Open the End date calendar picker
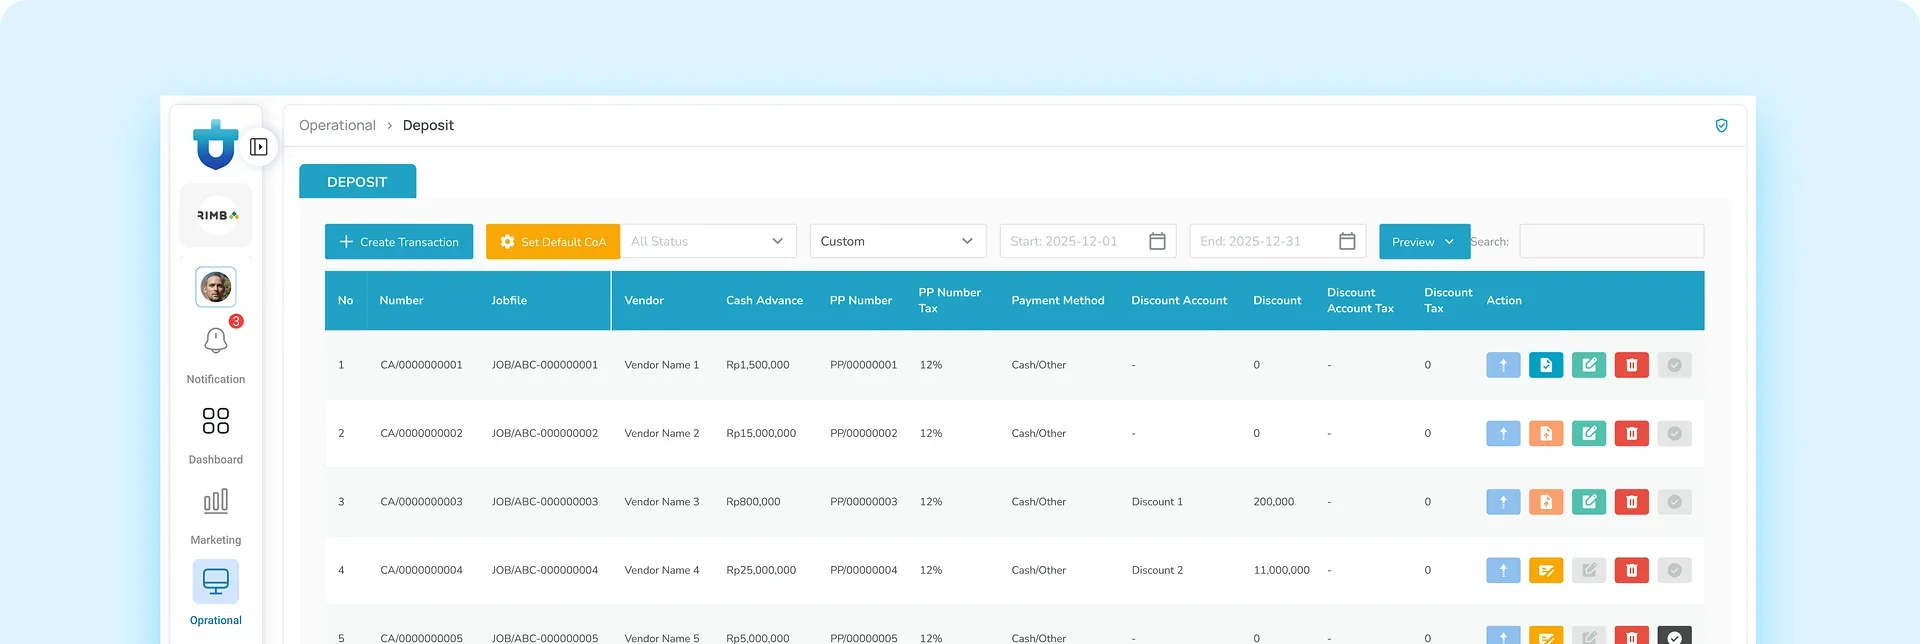The width and height of the screenshot is (1920, 644). [1347, 241]
